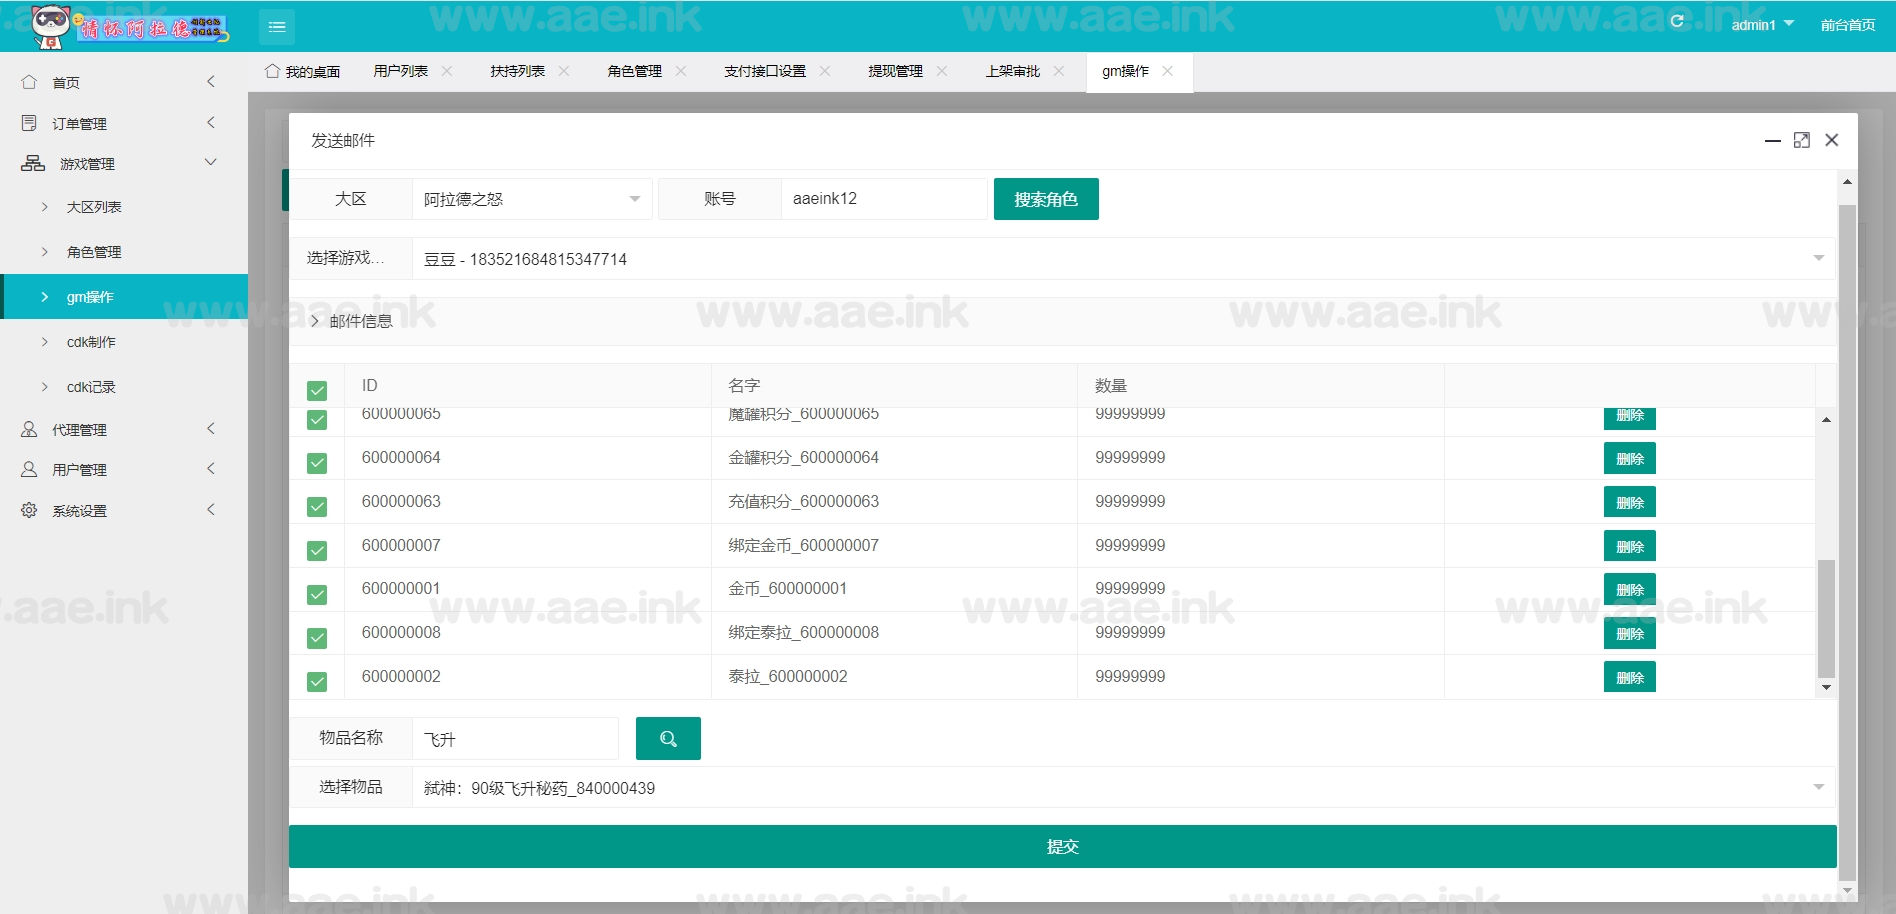Click the item table scroll-down arrow
1896x914 pixels.
pyautogui.click(x=1826, y=687)
